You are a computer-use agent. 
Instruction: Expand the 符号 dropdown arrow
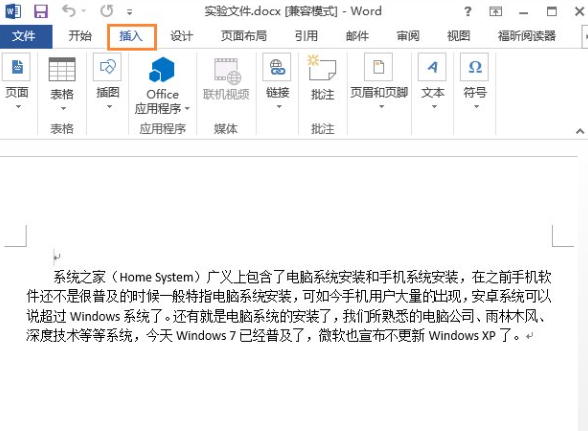pos(476,107)
